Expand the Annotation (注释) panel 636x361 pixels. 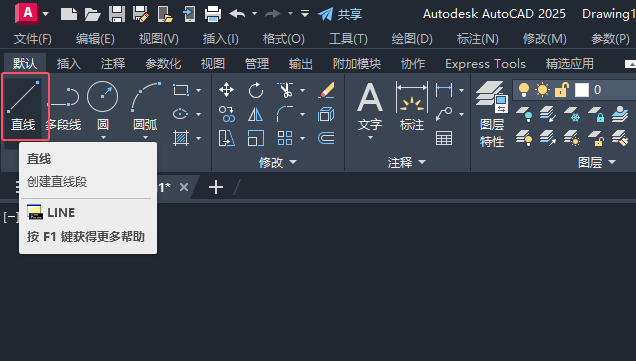(406, 163)
